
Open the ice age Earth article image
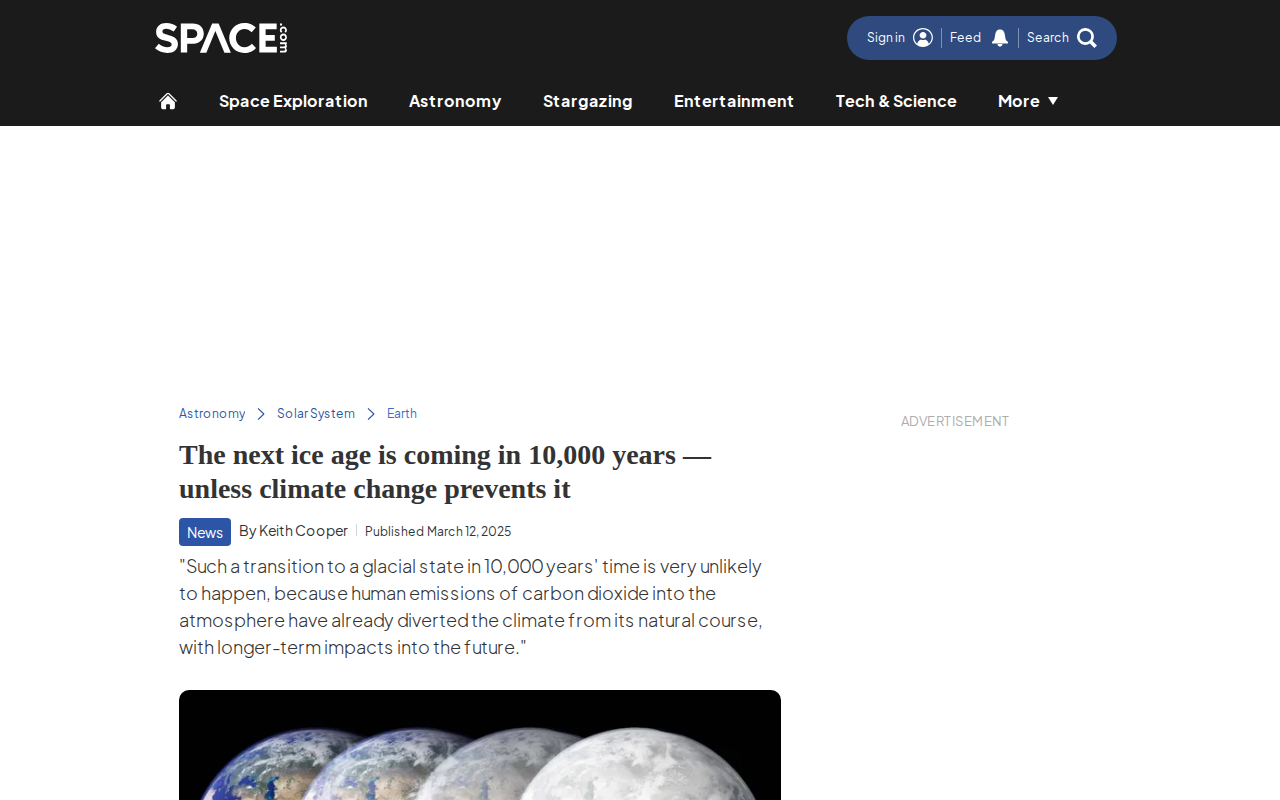tap(480, 745)
